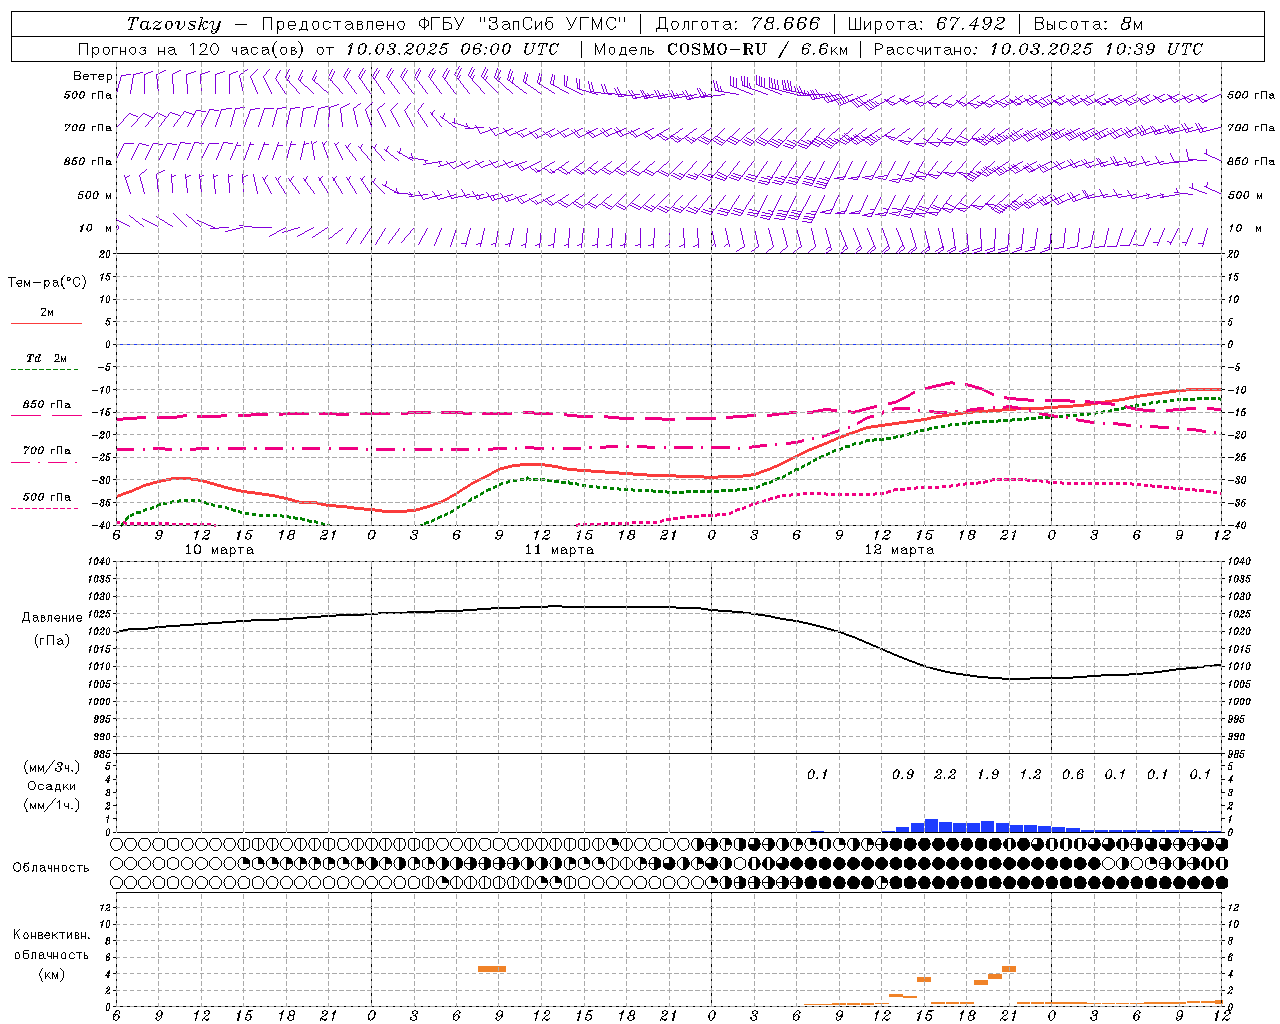Click the station name "Tazovsky" in the header
Image resolution: width=1280 pixels, height=1024 pixels.
pyautogui.click(x=174, y=24)
